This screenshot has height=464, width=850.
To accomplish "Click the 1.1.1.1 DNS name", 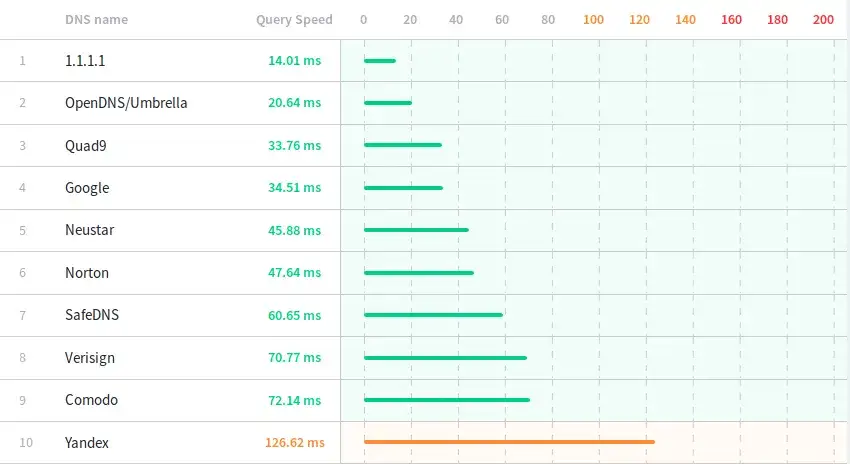I will [x=85, y=61].
